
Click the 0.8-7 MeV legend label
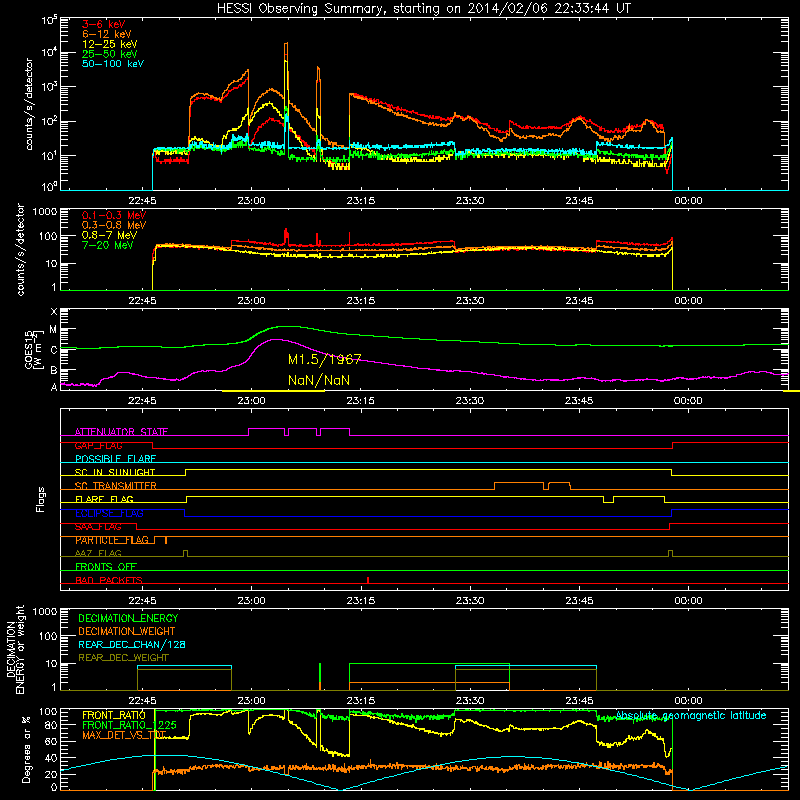pyautogui.click(x=109, y=235)
